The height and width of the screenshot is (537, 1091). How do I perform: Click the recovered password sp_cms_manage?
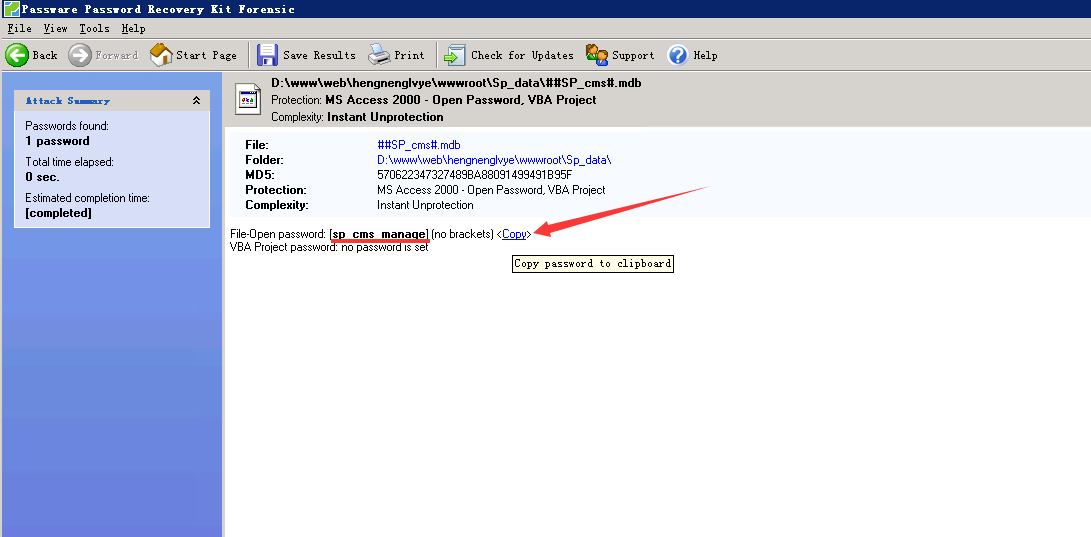point(379,234)
